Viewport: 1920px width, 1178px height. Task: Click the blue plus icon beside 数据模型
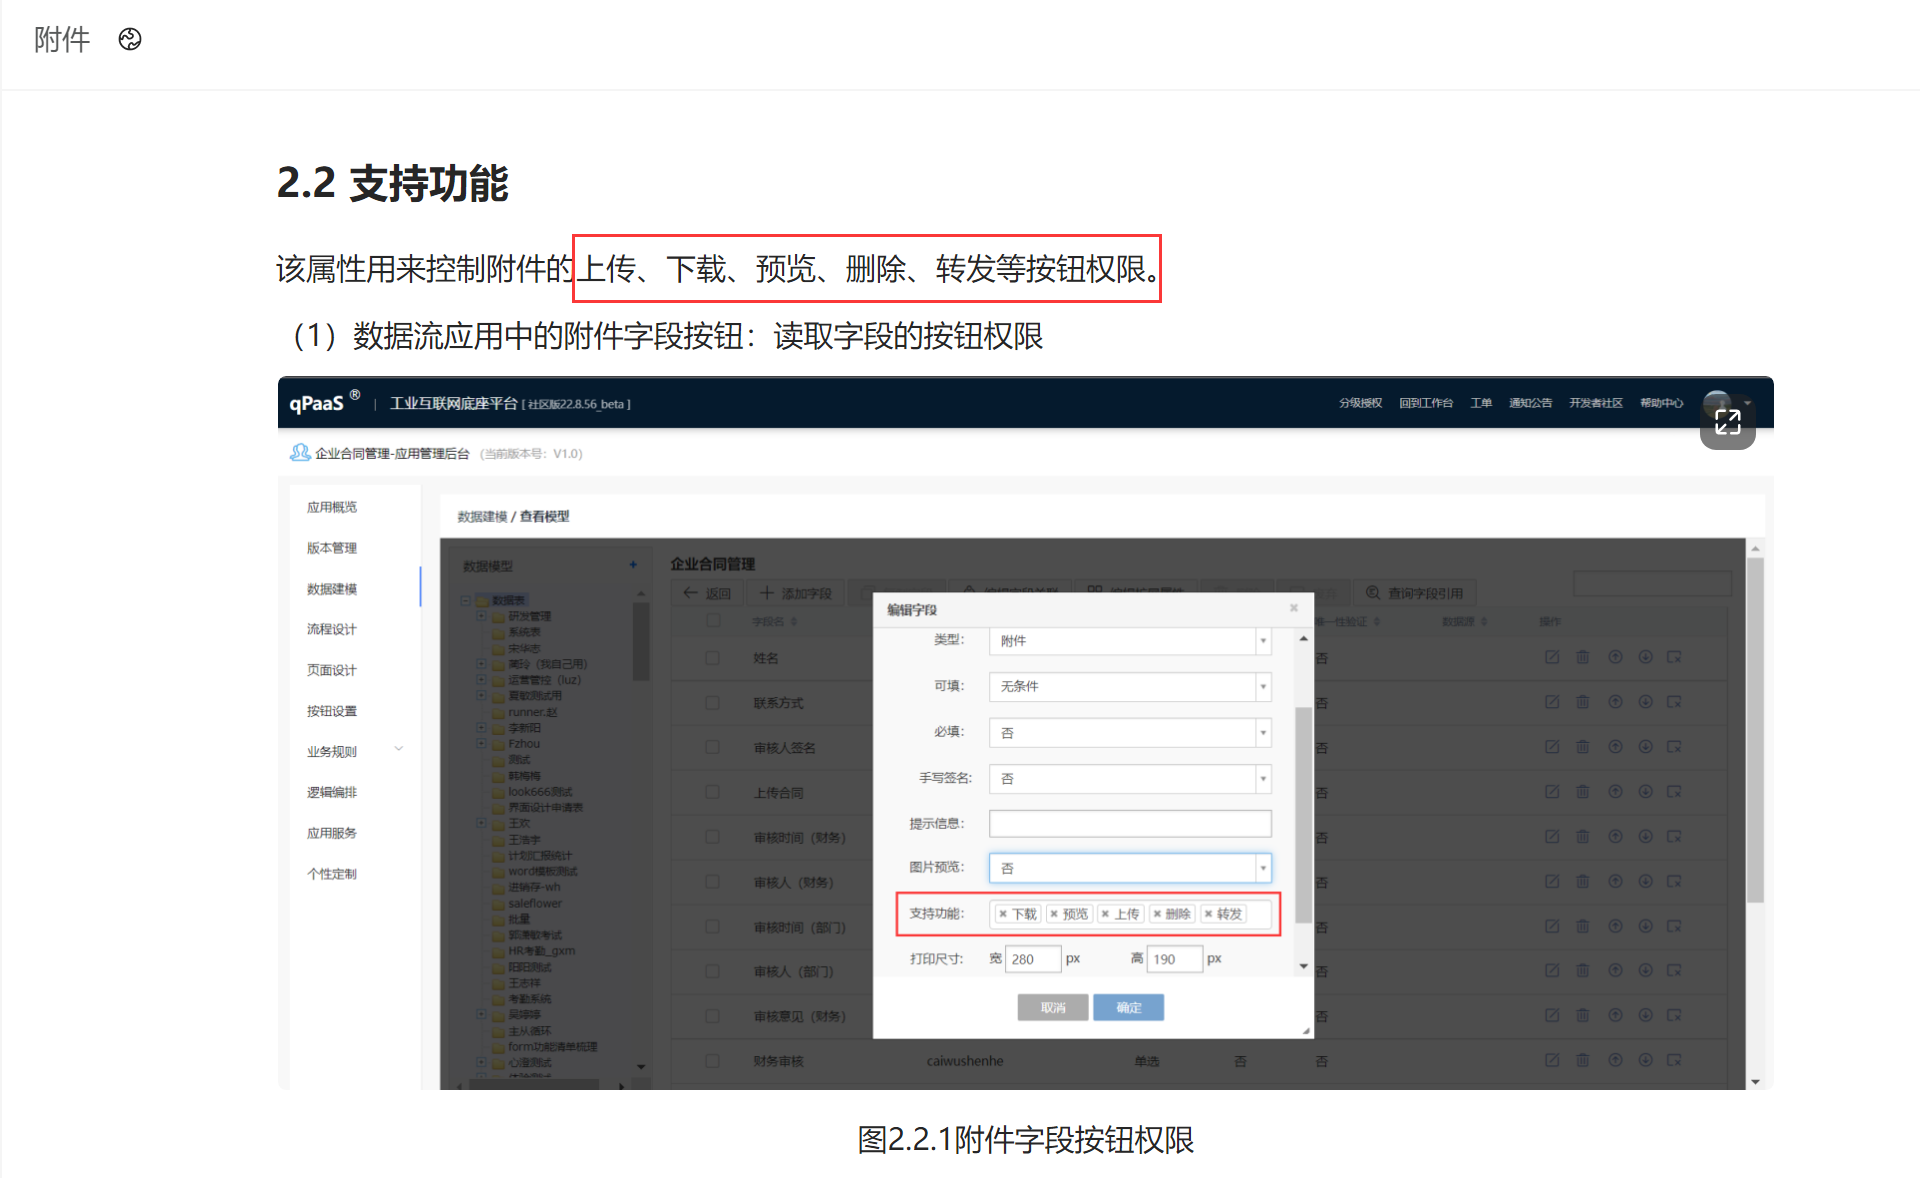click(x=633, y=565)
